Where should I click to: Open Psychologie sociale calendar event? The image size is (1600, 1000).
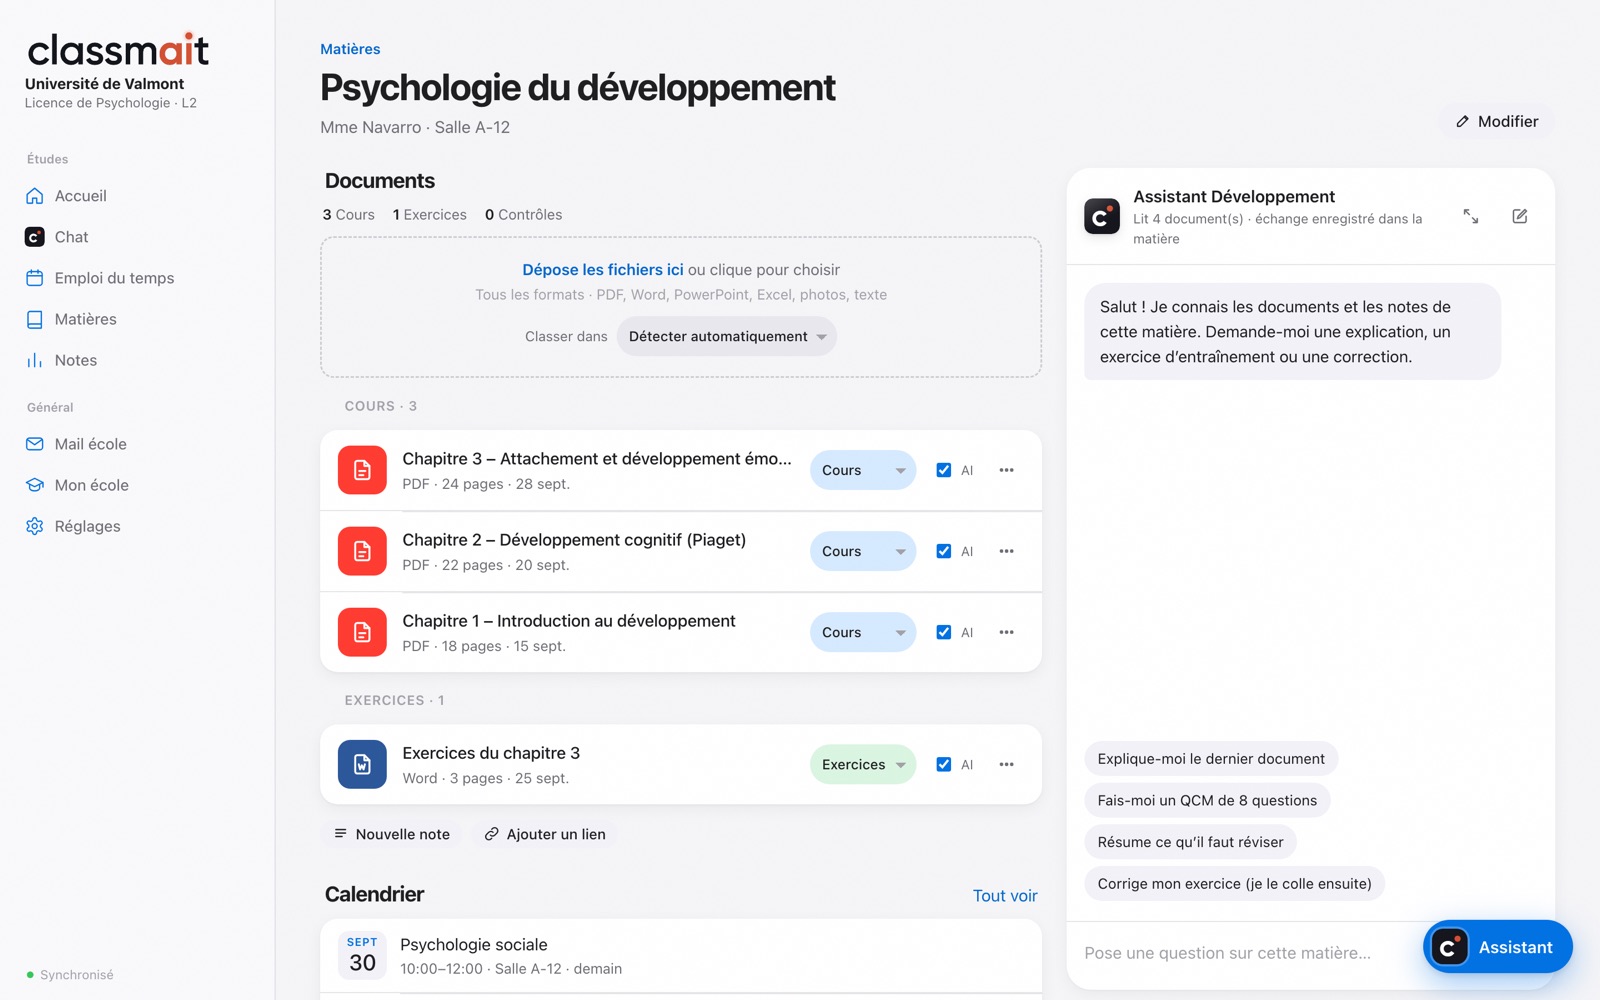click(x=681, y=956)
